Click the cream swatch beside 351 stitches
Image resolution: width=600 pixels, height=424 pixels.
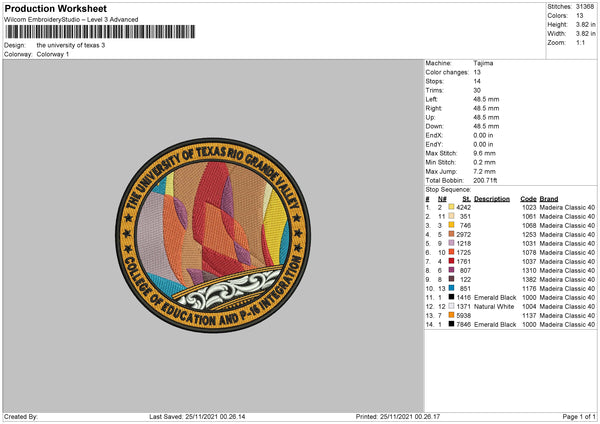pos(451,216)
